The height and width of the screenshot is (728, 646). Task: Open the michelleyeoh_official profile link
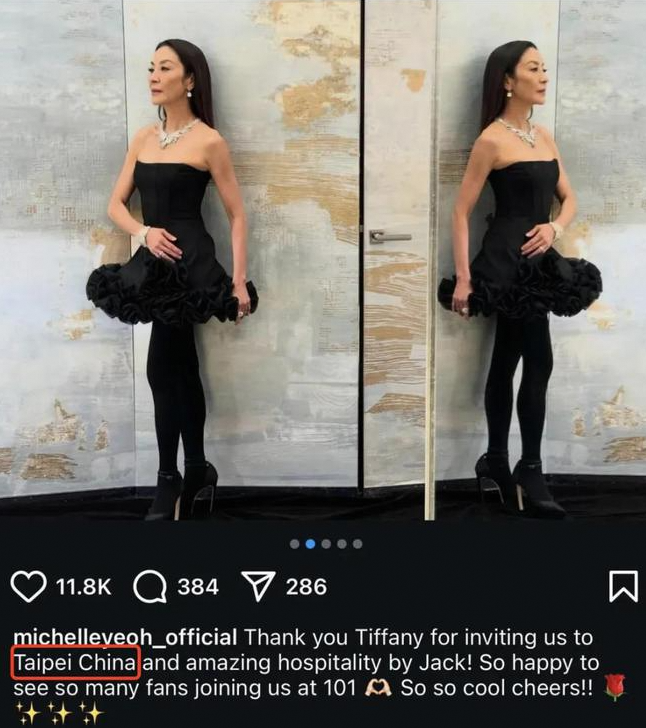(125, 638)
